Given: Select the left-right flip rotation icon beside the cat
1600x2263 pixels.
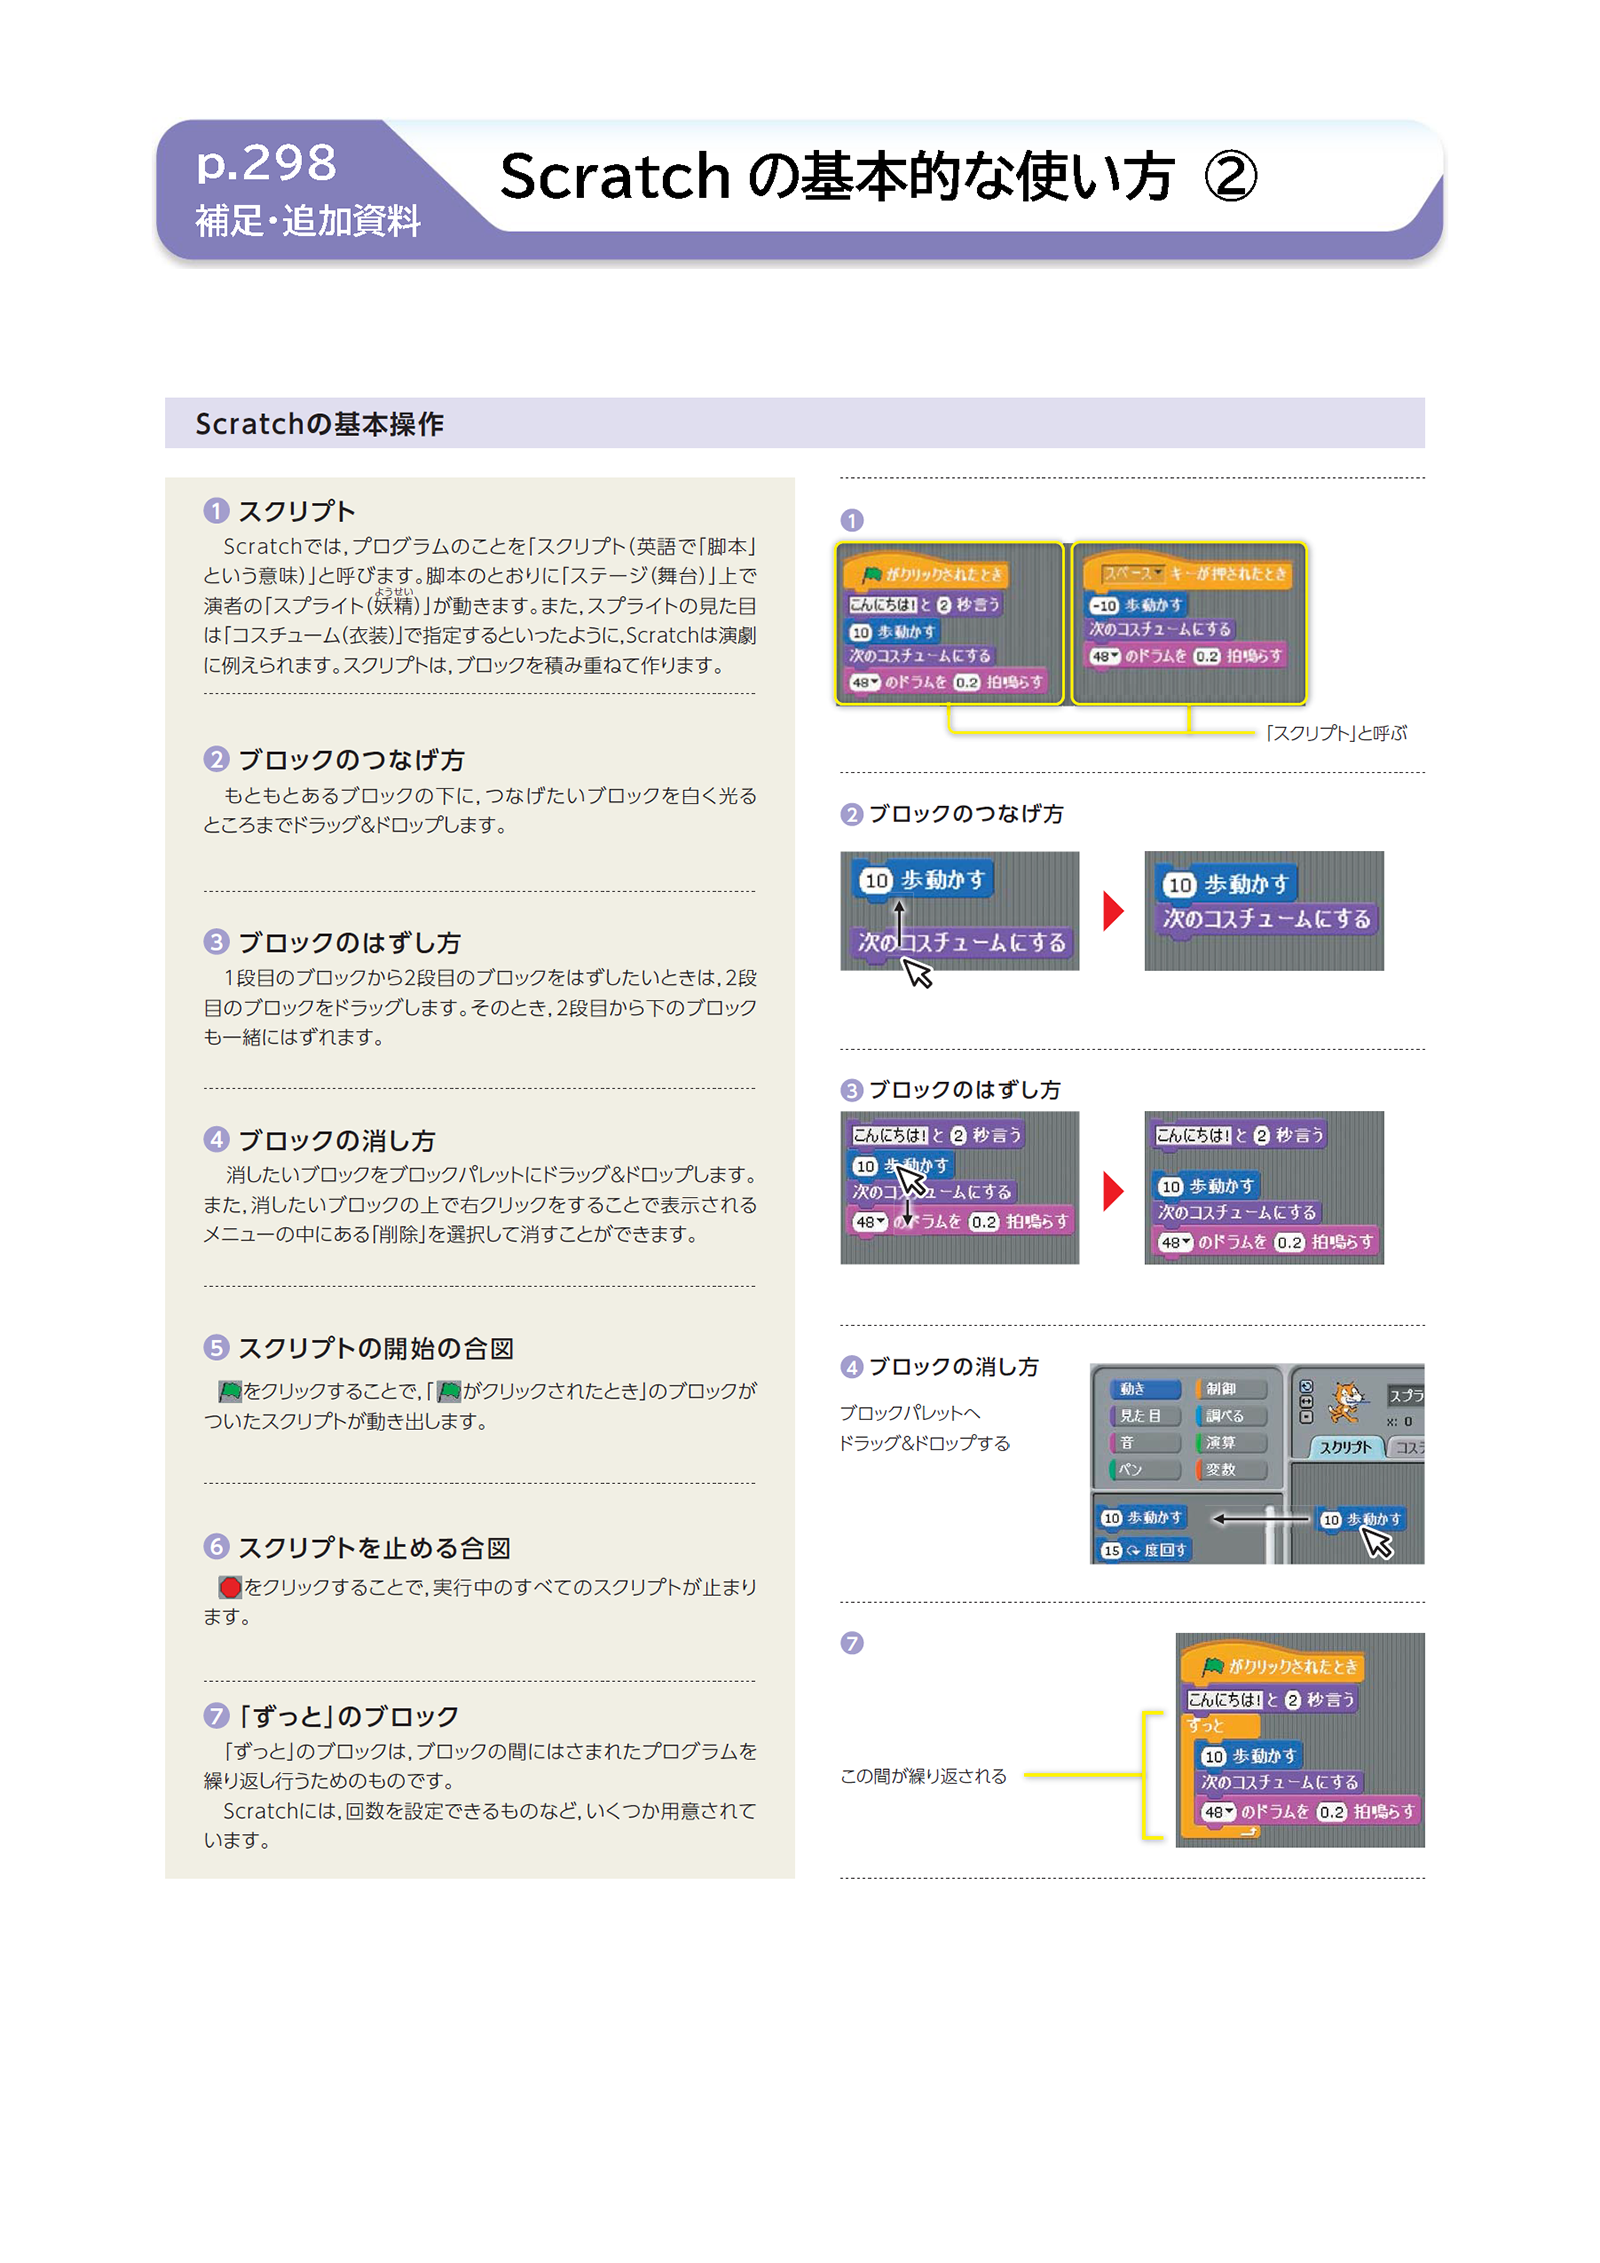Looking at the screenshot, I should pyautogui.click(x=1305, y=1402).
